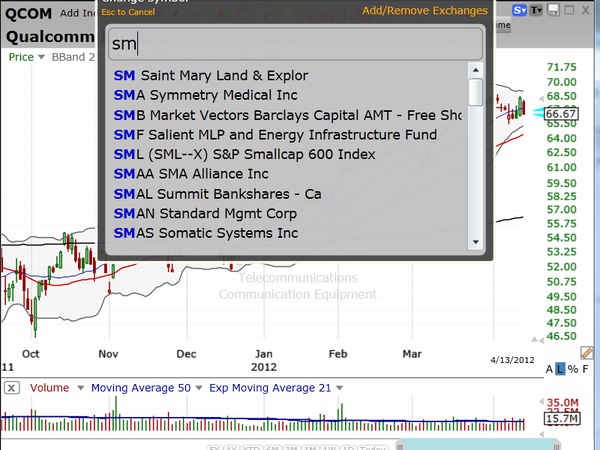Viewport: 600px width, 450px height.
Task: Select SMAL Summit Bankshares - Ca
Action: click(x=217, y=194)
